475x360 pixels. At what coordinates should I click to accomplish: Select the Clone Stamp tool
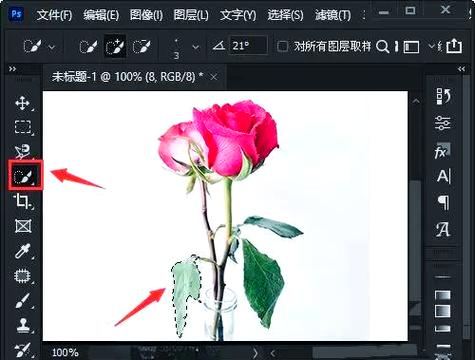tap(23, 325)
